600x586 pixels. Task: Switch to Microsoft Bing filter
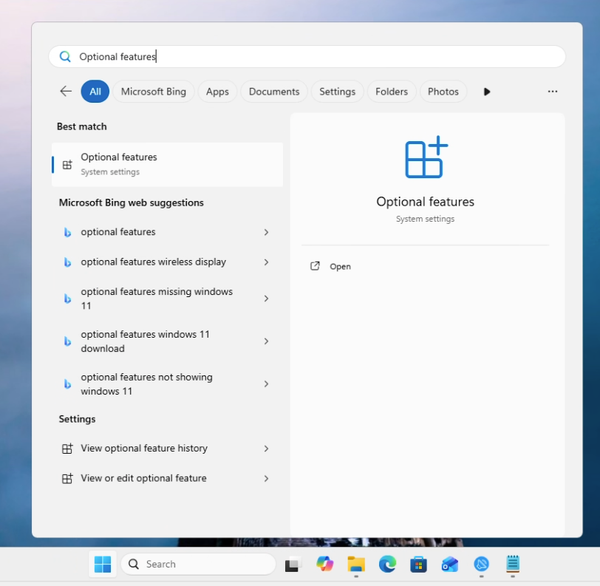click(153, 91)
